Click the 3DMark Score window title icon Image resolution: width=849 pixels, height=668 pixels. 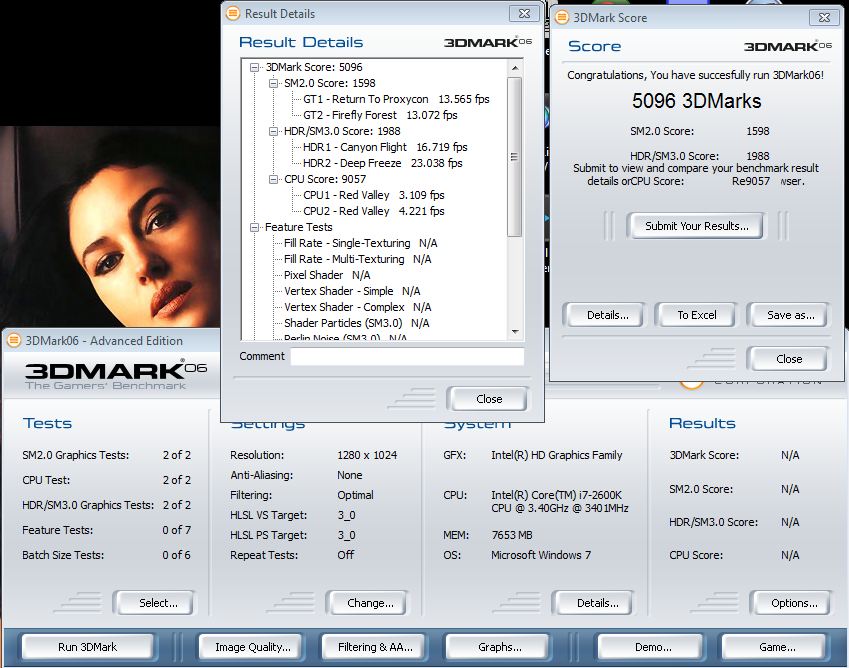click(562, 17)
